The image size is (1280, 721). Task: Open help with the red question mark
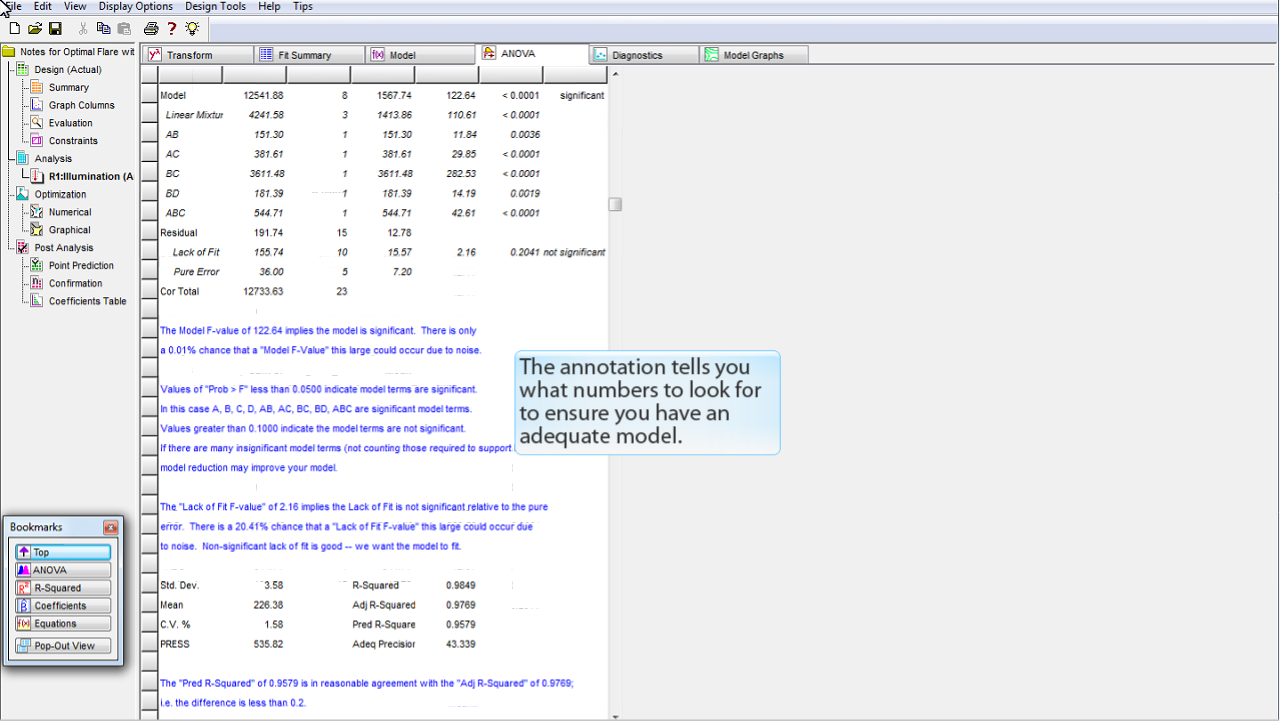tap(172, 29)
